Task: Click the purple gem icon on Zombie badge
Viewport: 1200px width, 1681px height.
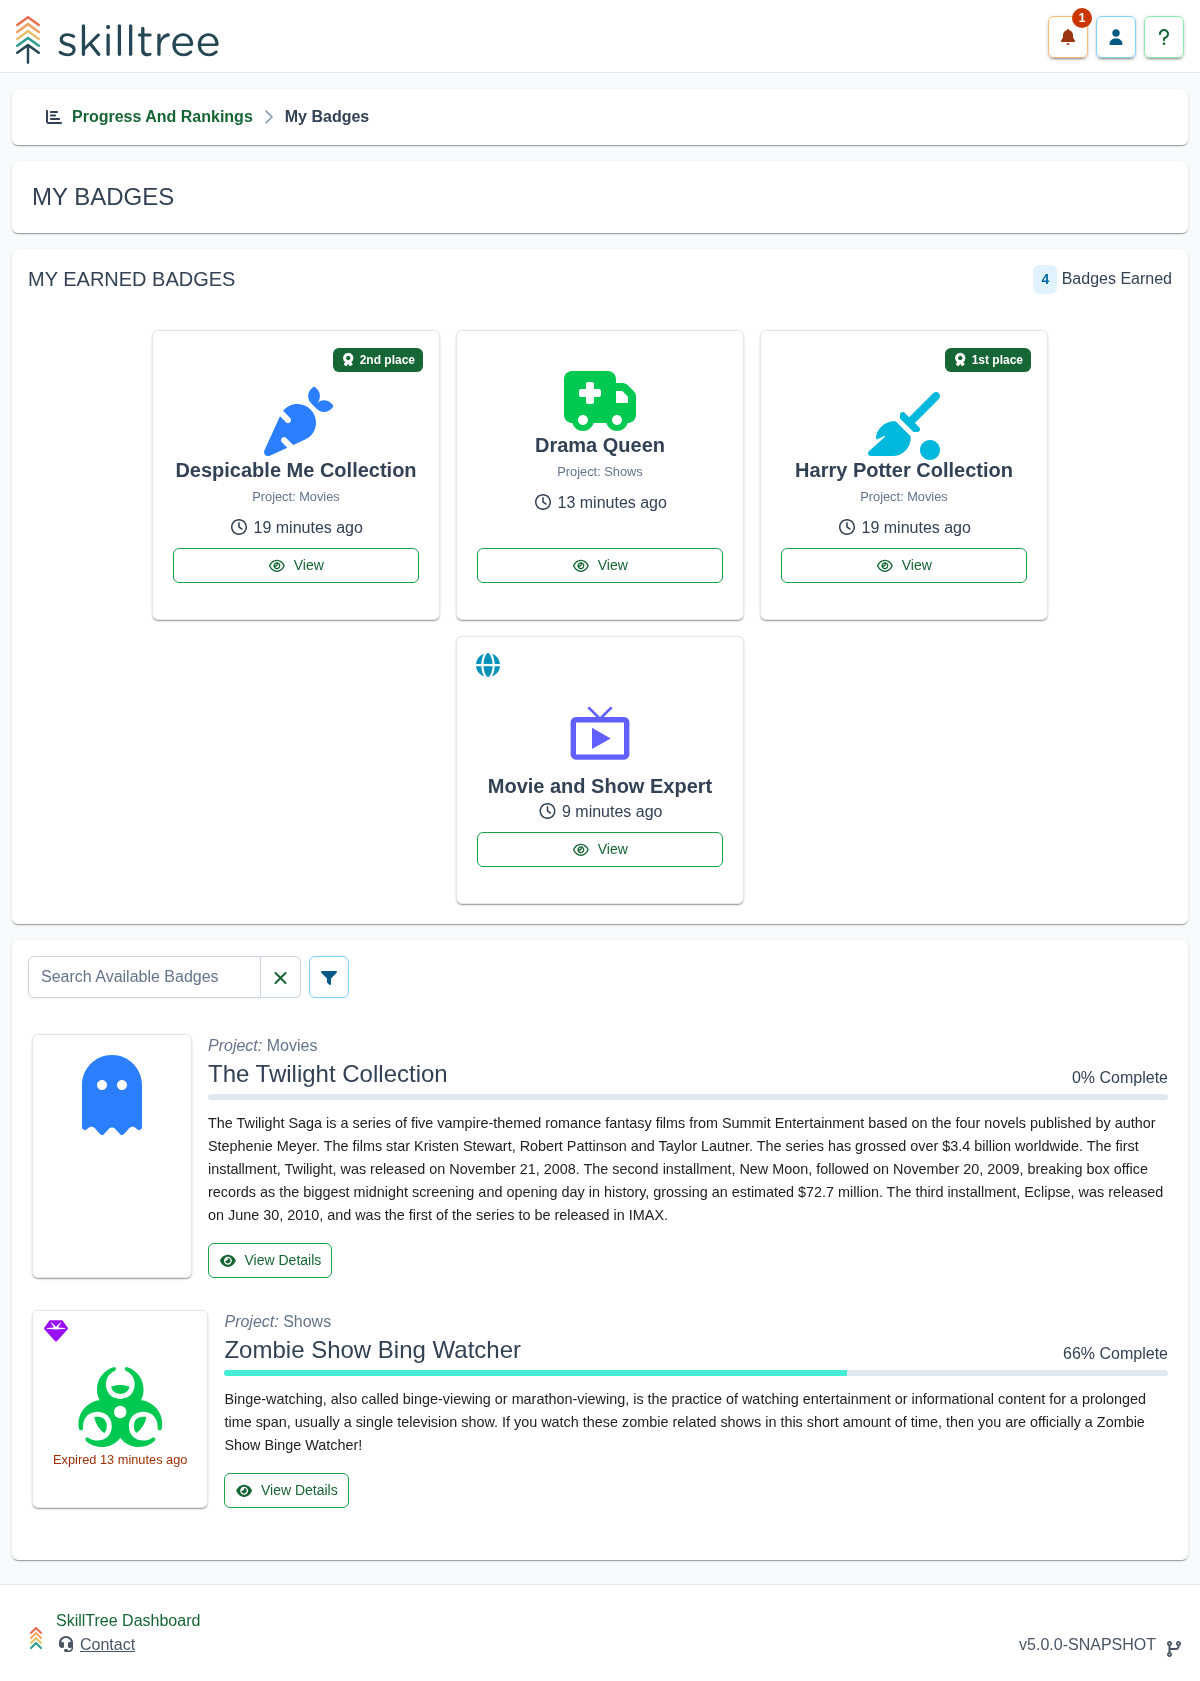Action: coord(56,1330)
